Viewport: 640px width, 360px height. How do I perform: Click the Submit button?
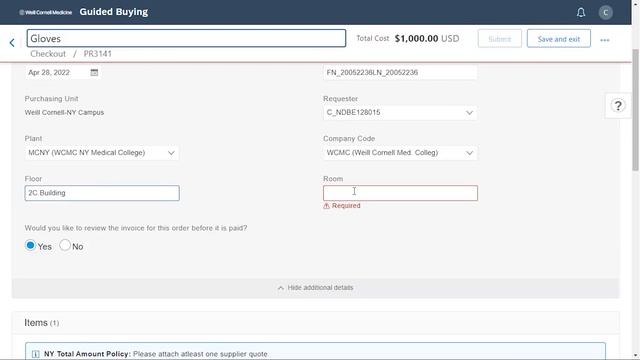(x=500, y=39)
